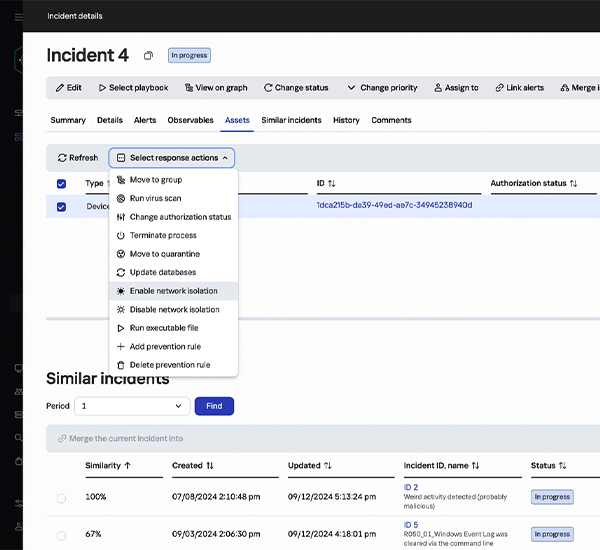Click the Run executable file triangle icon
This screenshot has width=600, height=550.
(x=121, y=328)
